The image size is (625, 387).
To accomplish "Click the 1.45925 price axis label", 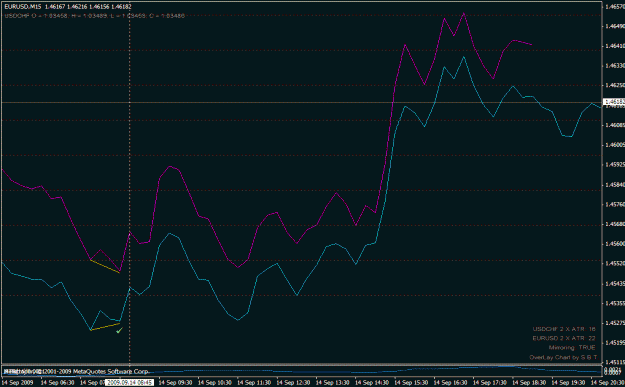I will tap(615, 164).
